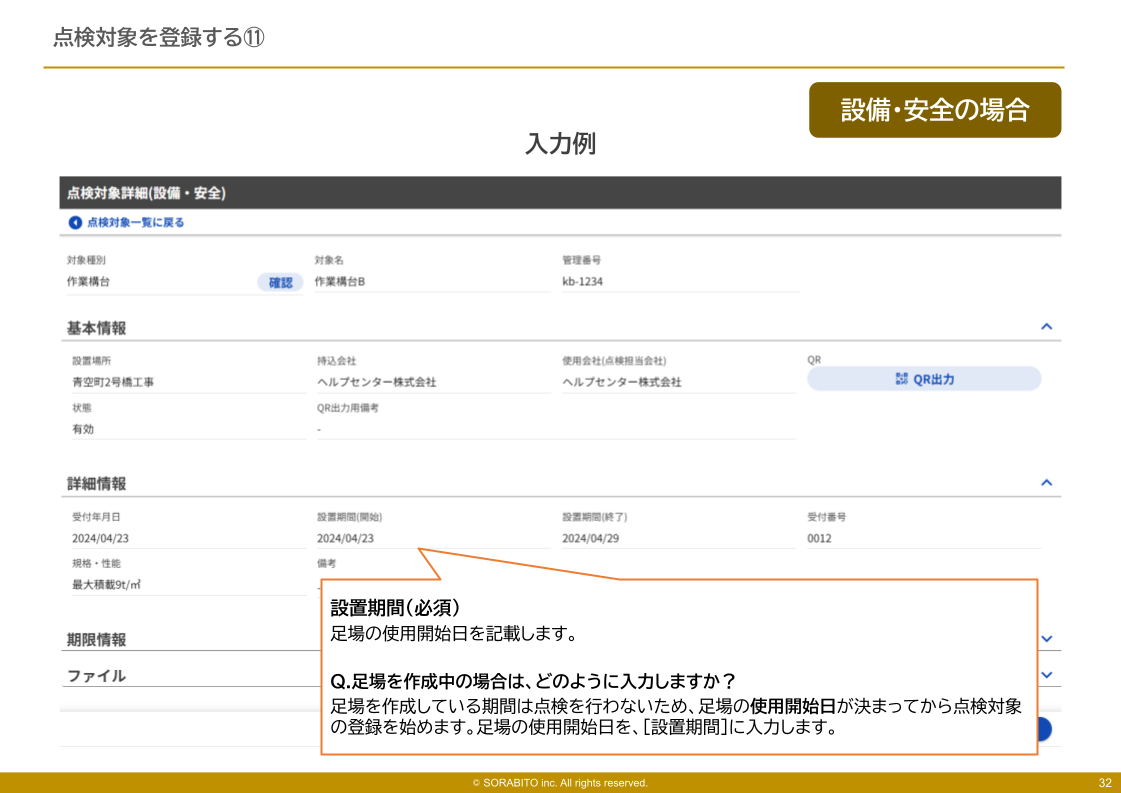1121x793 pixels.
Task: Click the QR出力 button
Action: click(923, 378)
